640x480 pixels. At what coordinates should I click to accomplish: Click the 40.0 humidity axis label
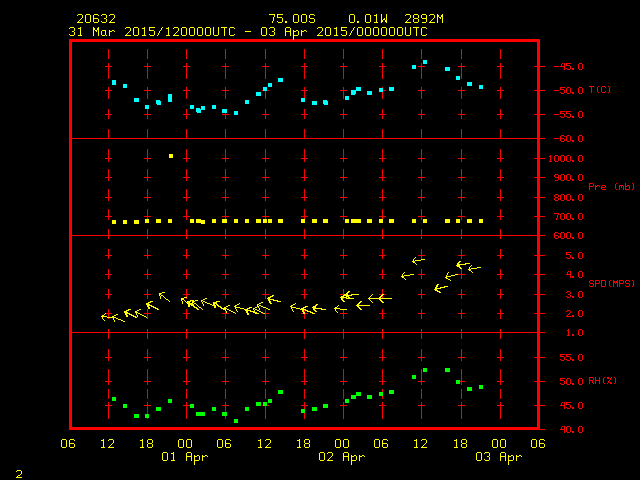pyautogui.click(x=571, y=429)
